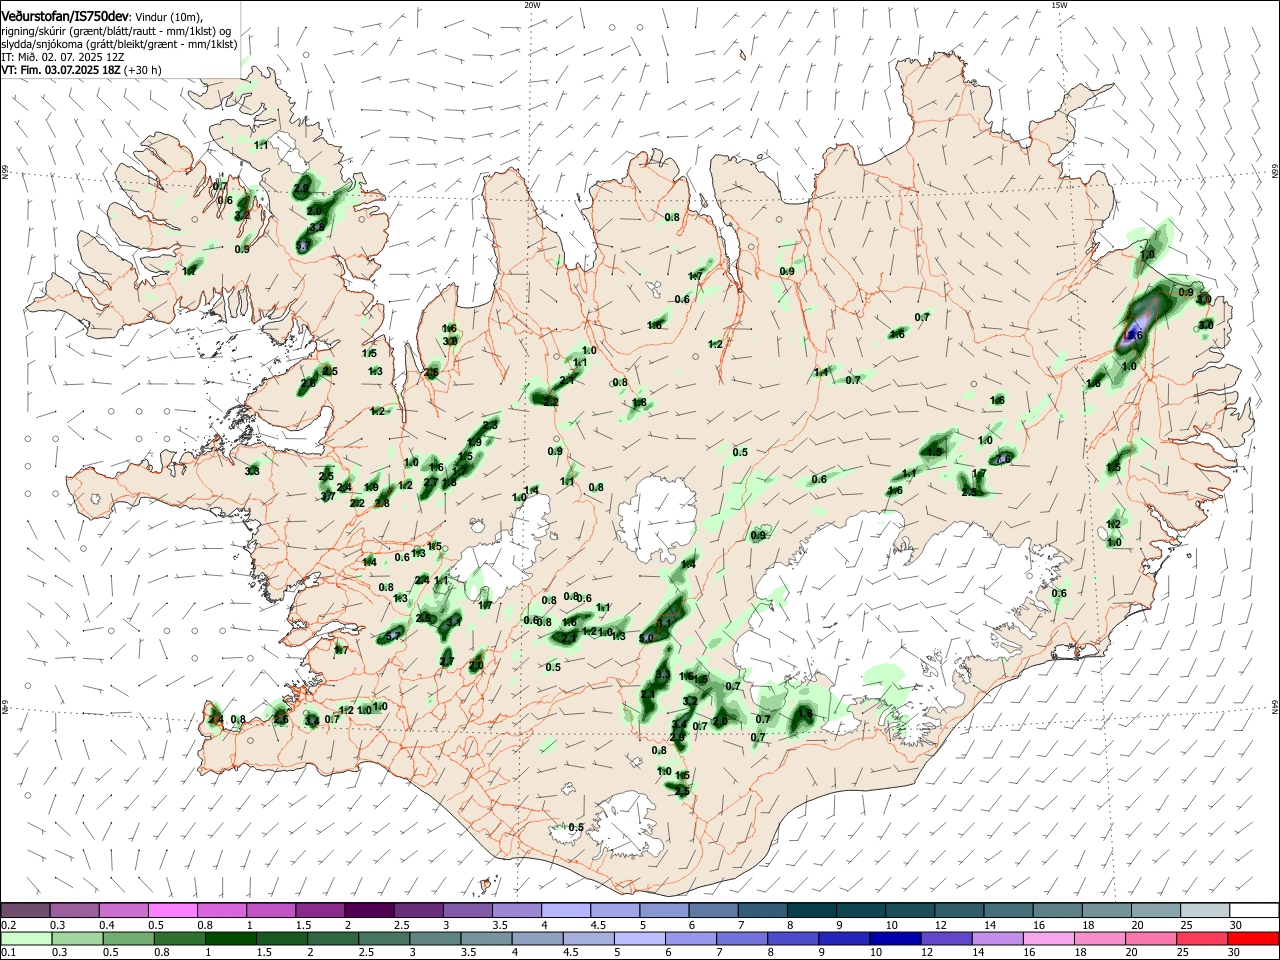Click the 2.9 precipitation value in the Westfjords
This screenshot has width=1280, height=960.
[x=302, y=188]
